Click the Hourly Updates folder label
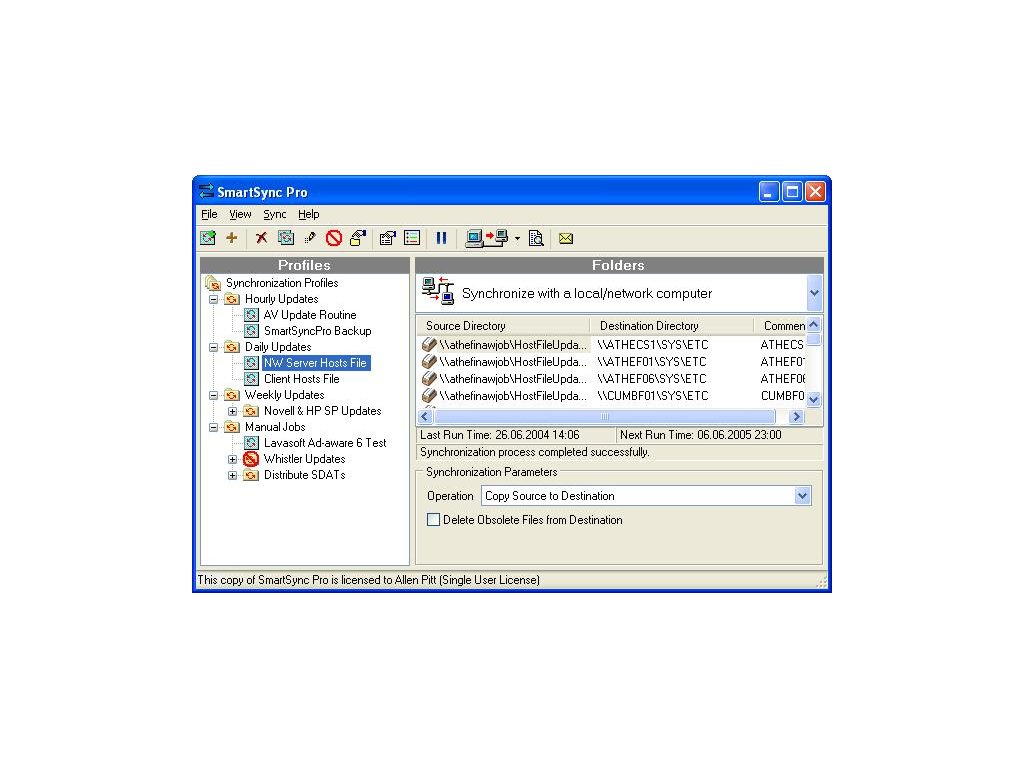This screenshot has height=768, width=1024. [x=281, y=299]
